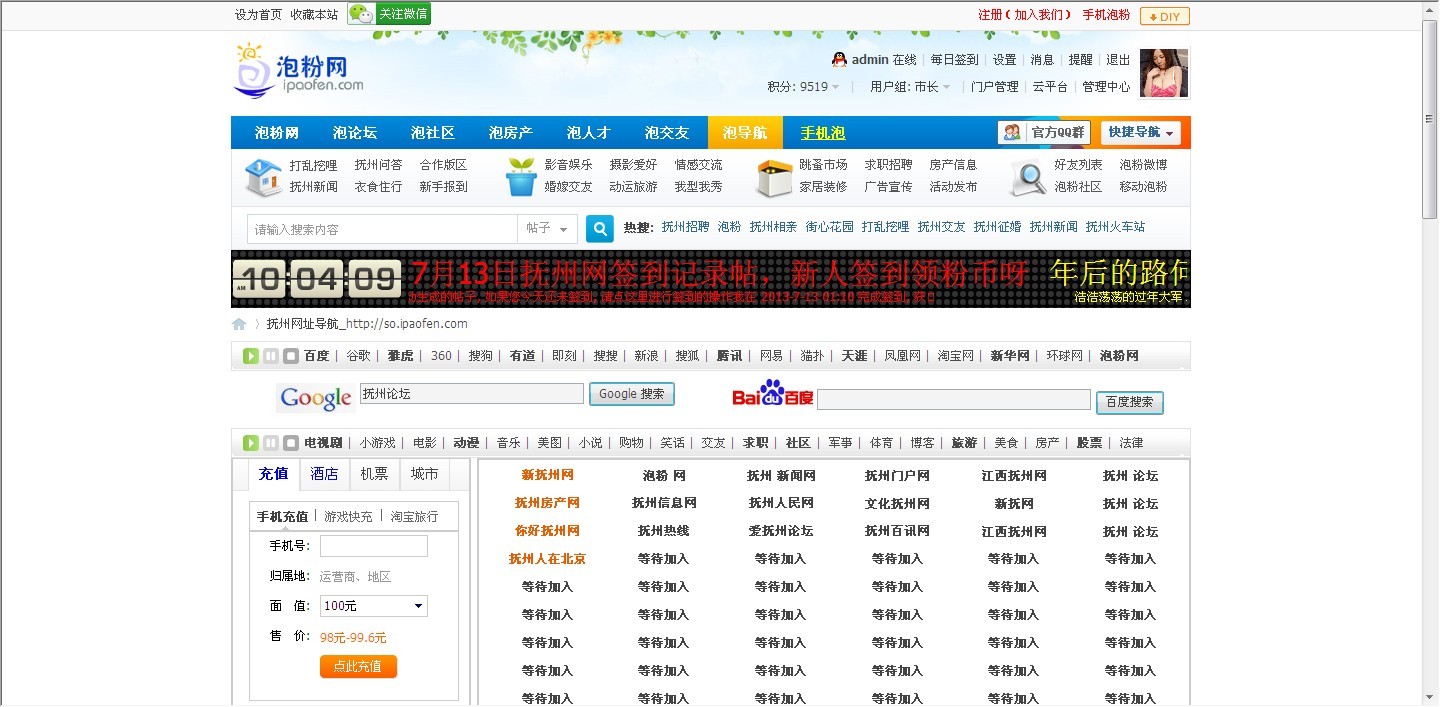Click the Baidu 百度 logo
Screen dimensions: 1440x707
pyautogui.click(x=772, y=395)
